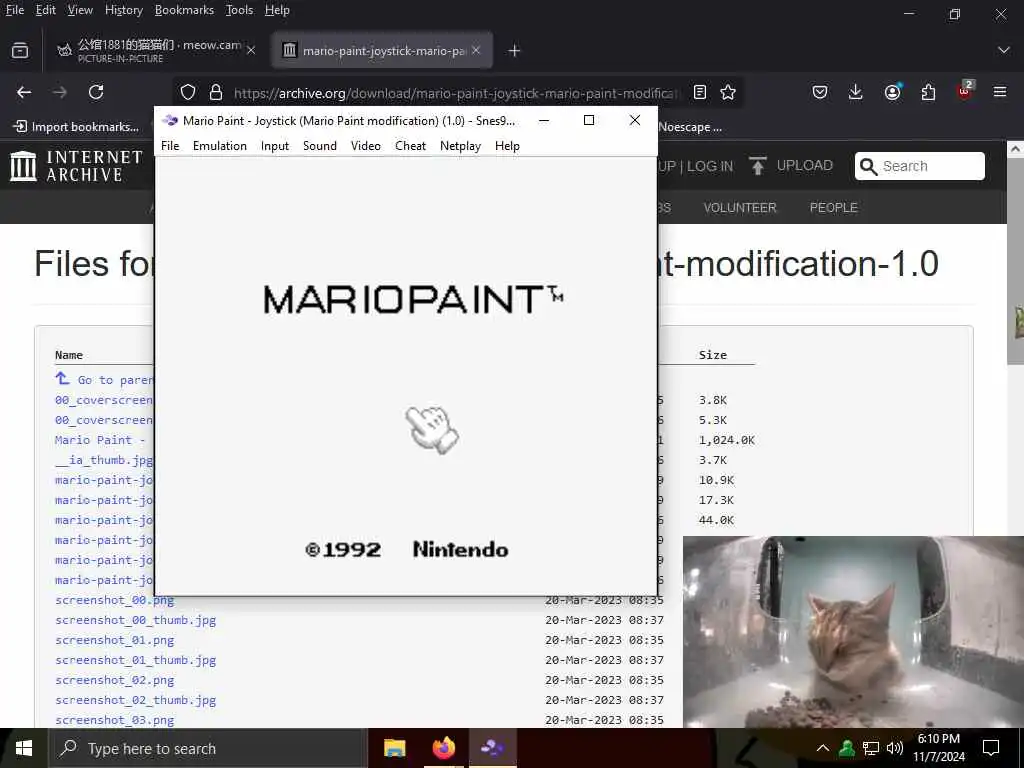Open the Snes9x Input menu
This screenshot has width=1024, height=768.
[x=275, y=146]
